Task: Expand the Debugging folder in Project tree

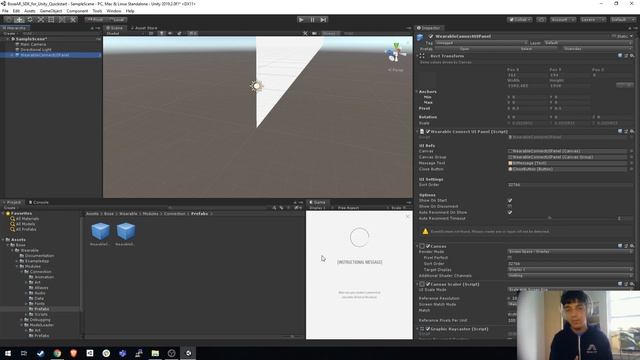Action: pos(22,320)
